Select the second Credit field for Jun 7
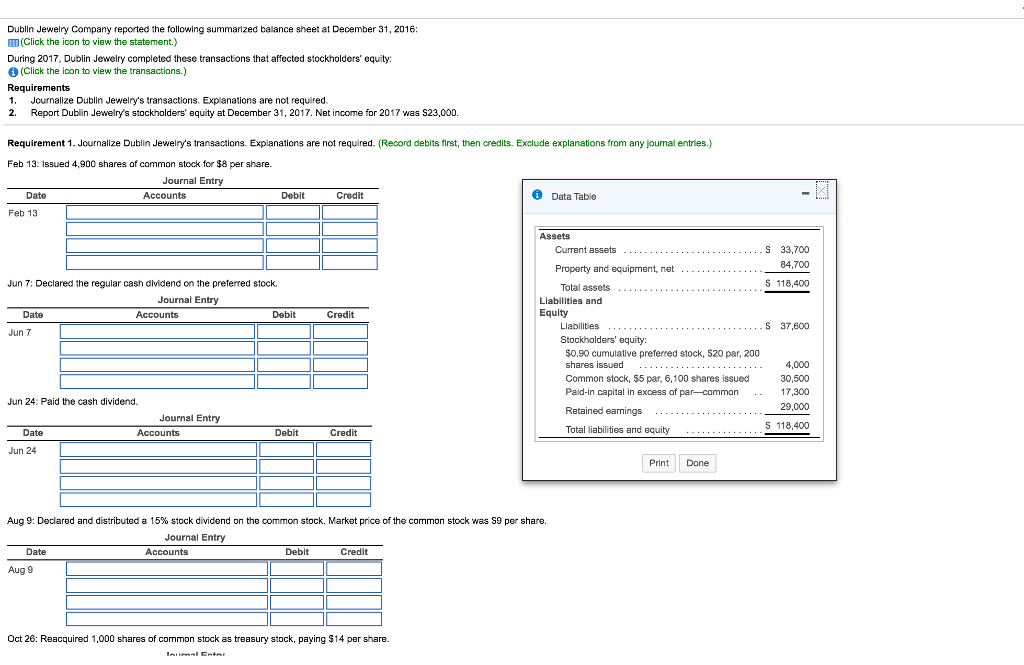This screenshot has width=1024, height=665. point(340,348)
